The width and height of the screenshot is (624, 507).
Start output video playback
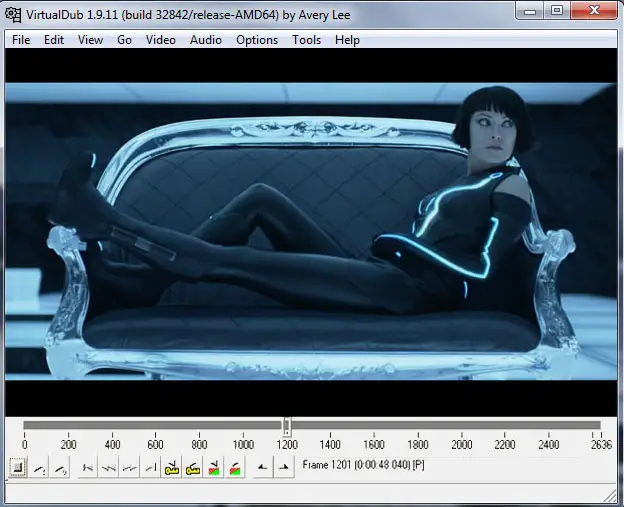[x=60, y=467]
